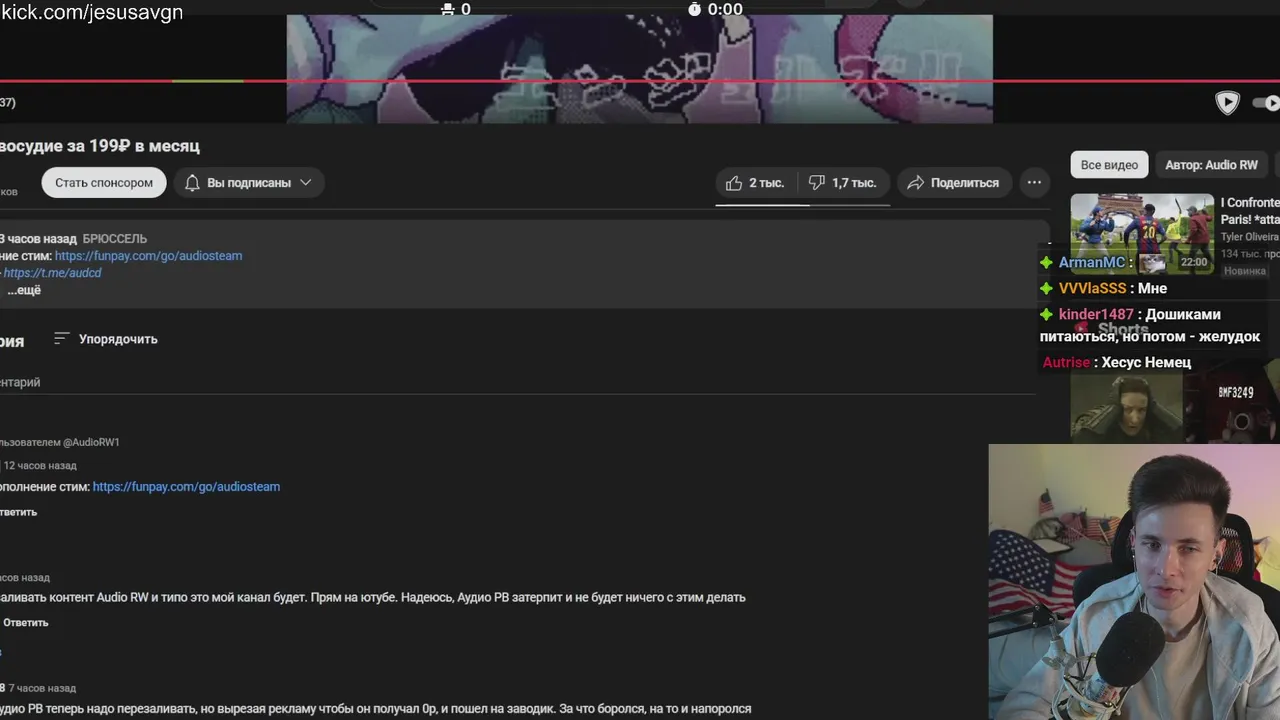Screen dimensions: 1280x720
Task: Open the three-dot more actions menu
Action: pyautogui.click(x=1034, y=182)
